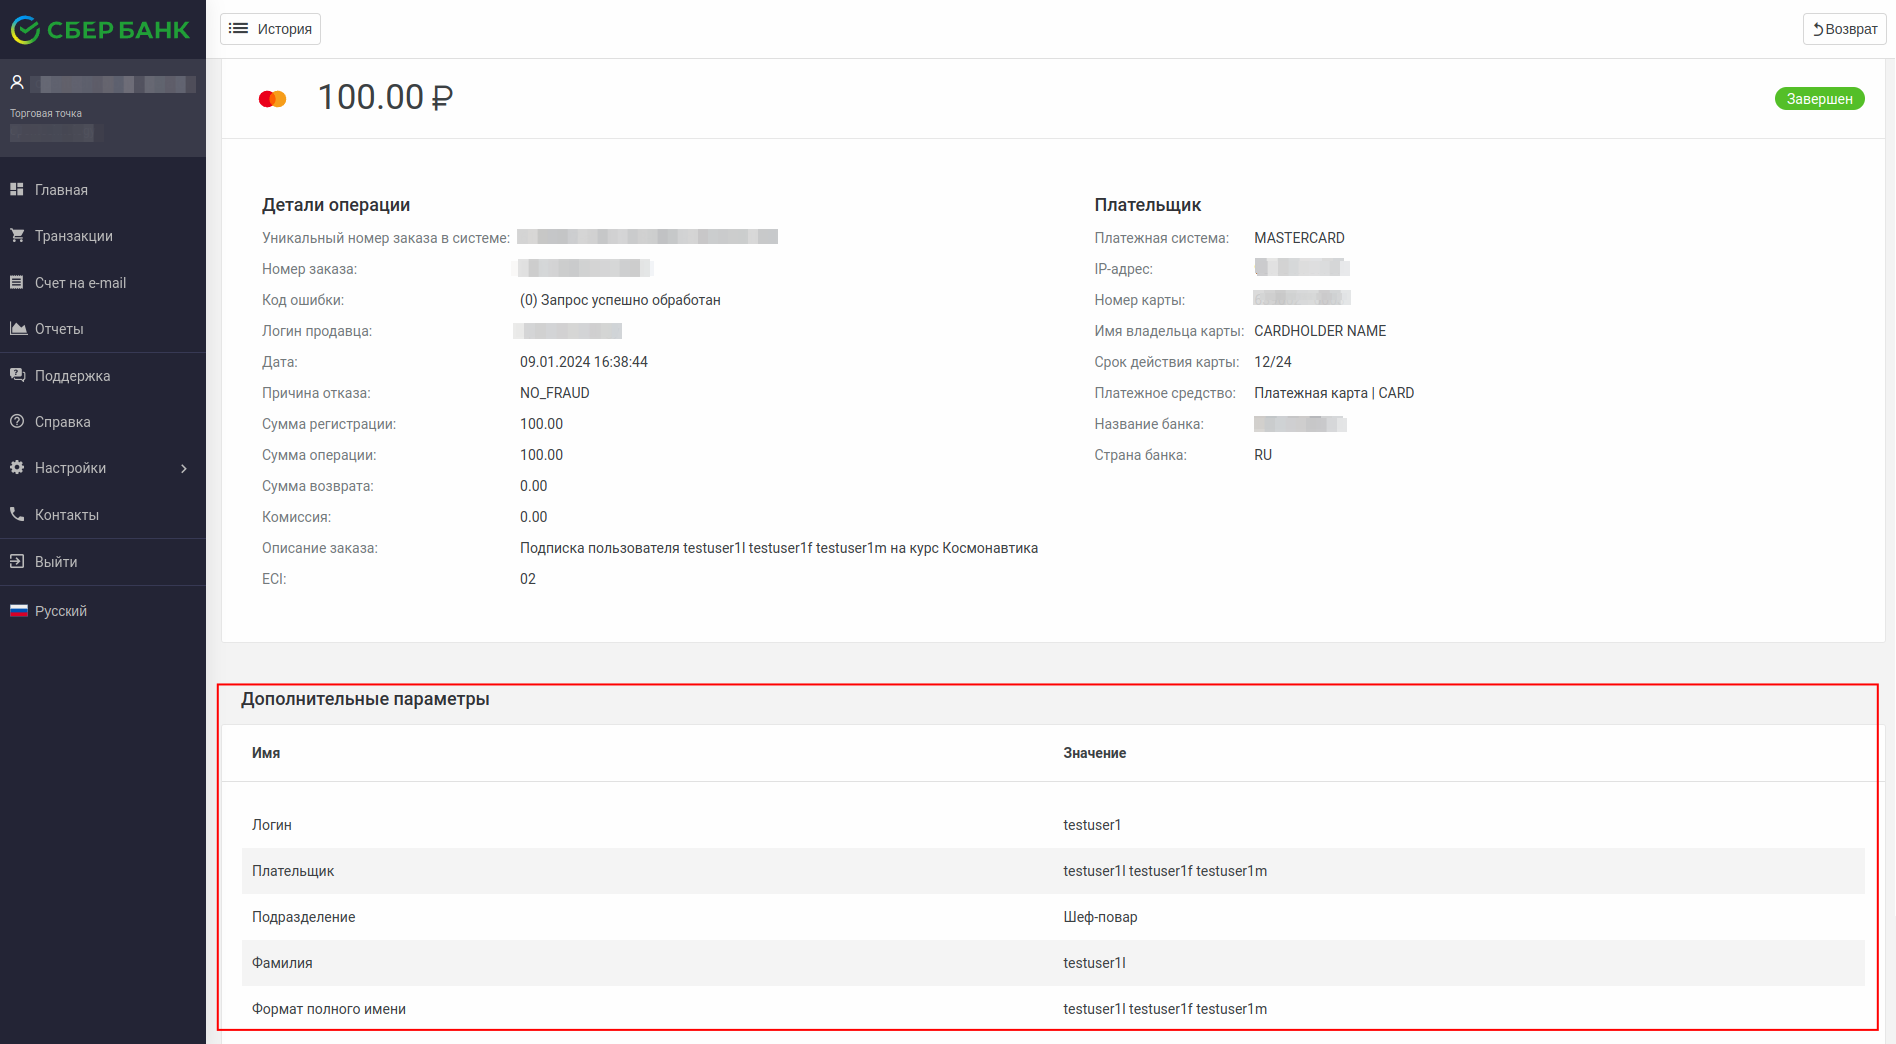Click the Завершен status badge
The width and height of the screenshot is (1896, 1044).
click(1819, 99)
